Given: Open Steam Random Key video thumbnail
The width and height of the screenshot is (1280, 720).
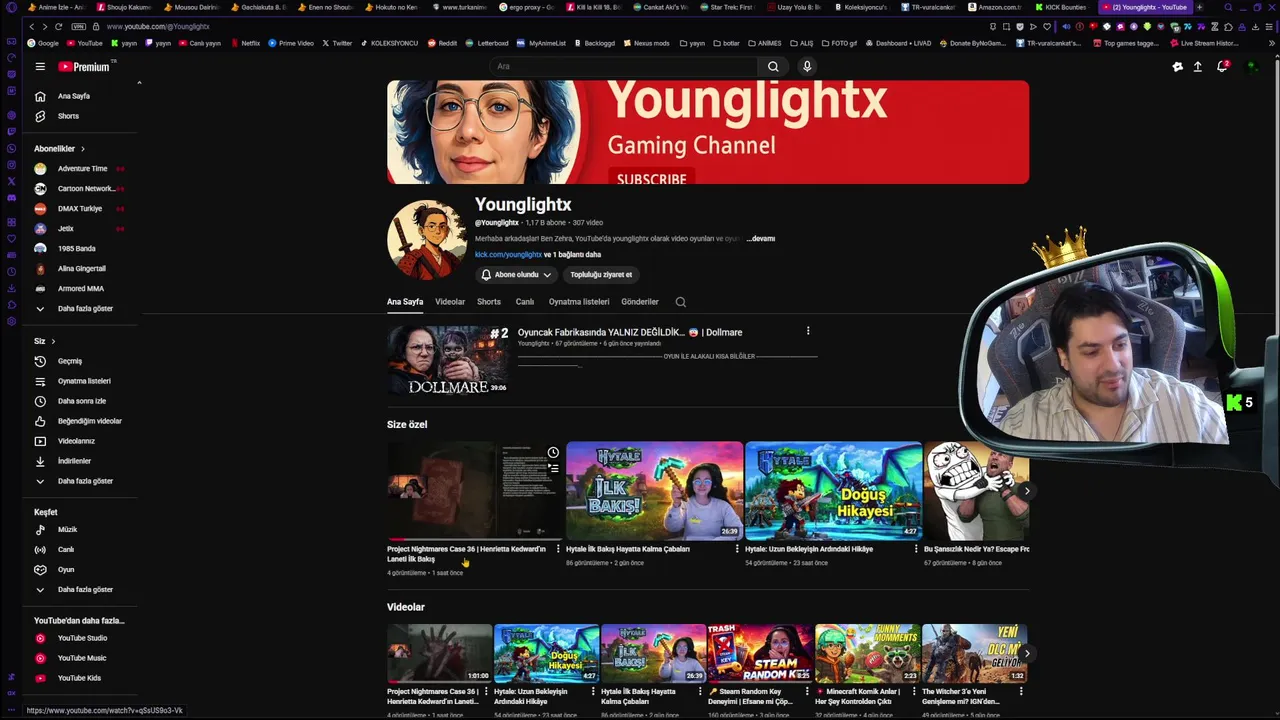Looking at the screenshot, I should tap(760, 654).
